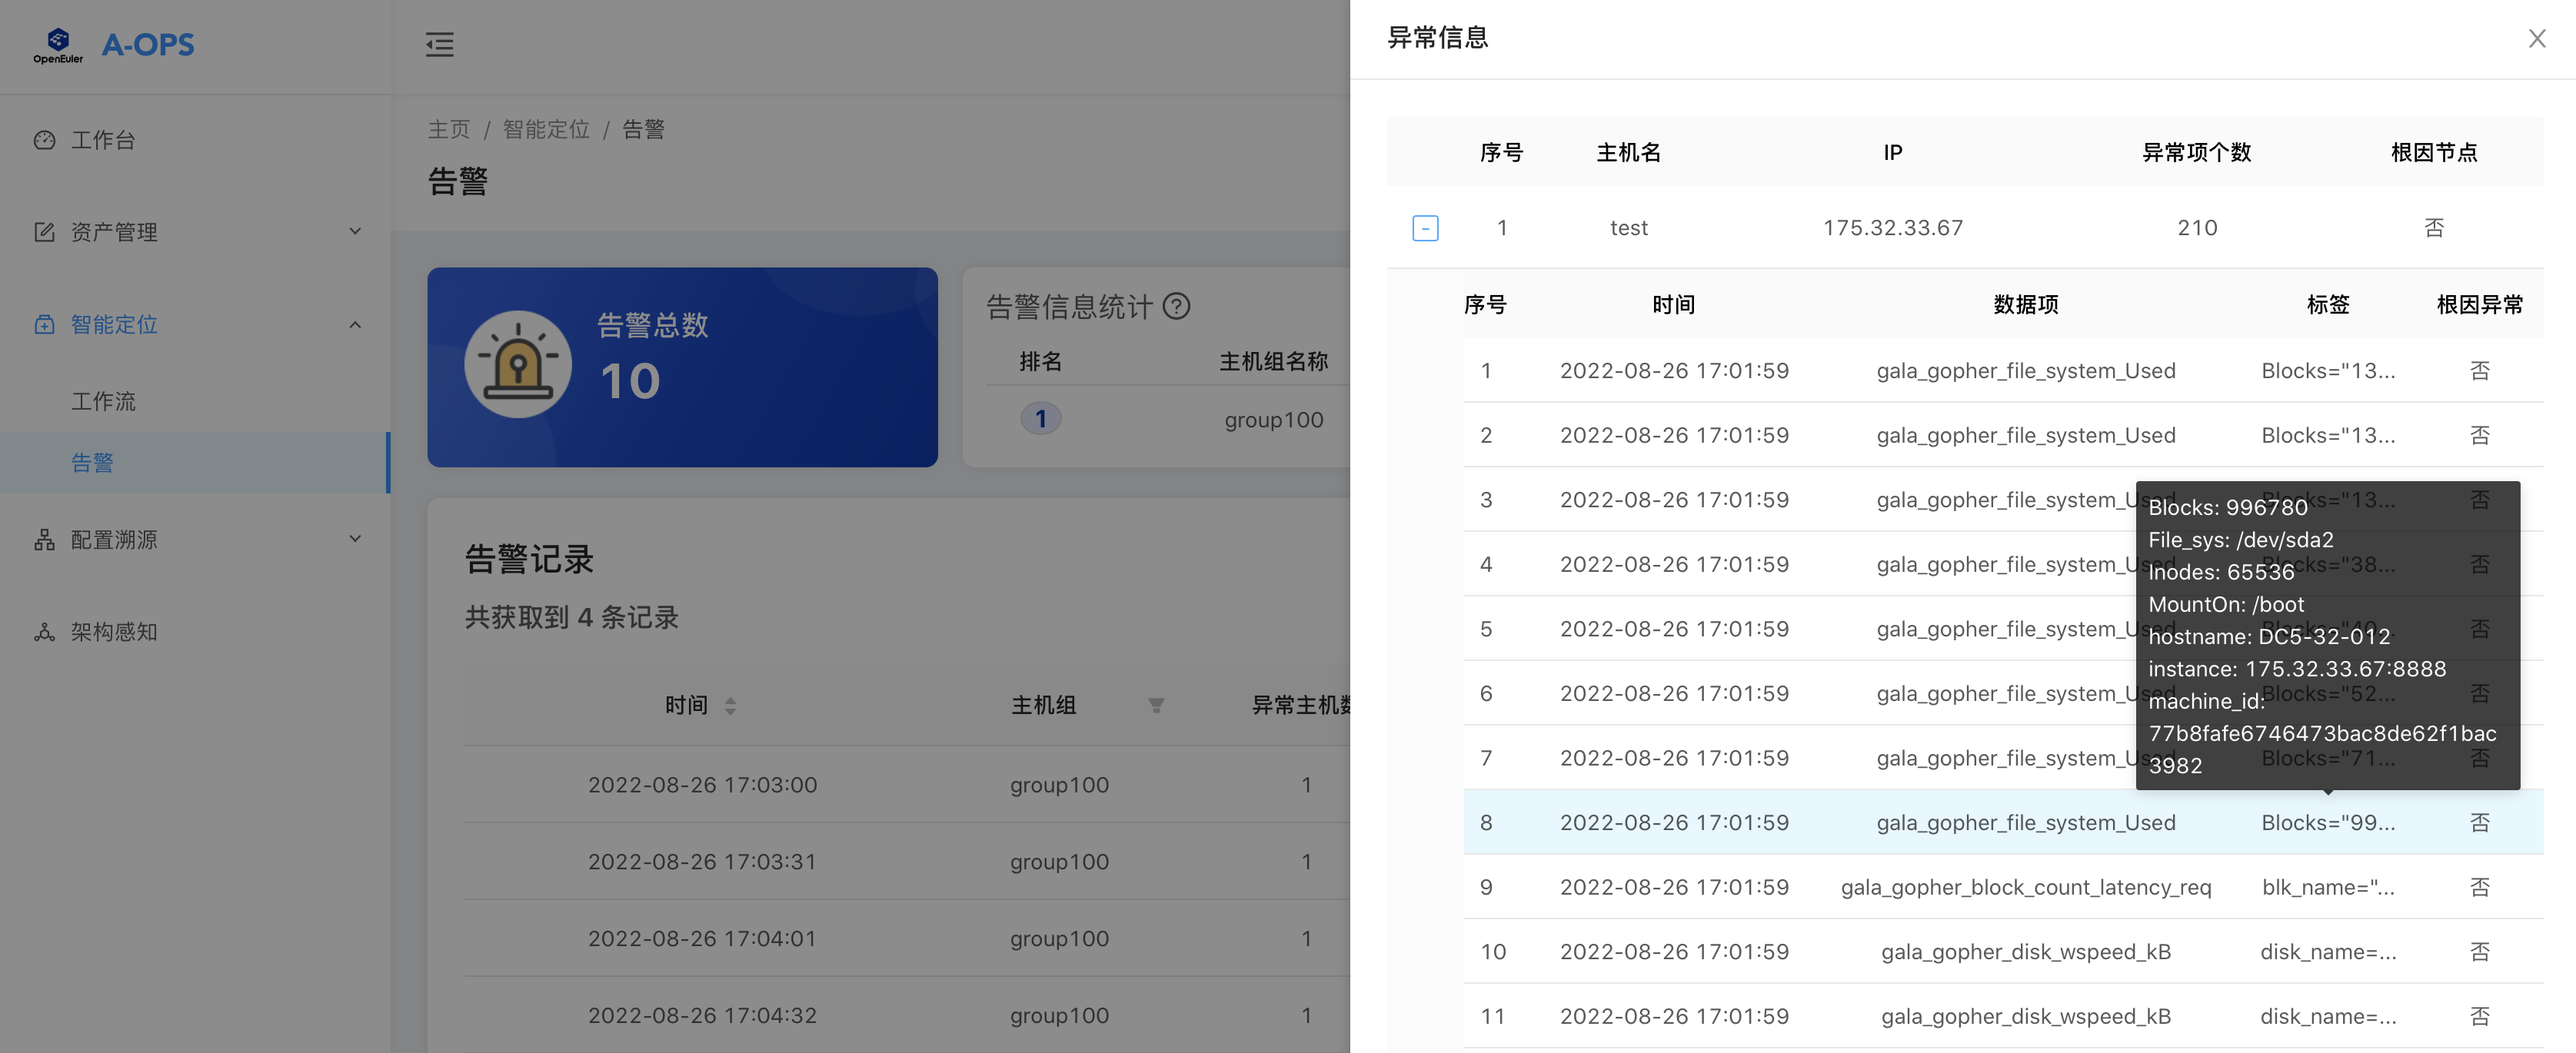The width and height of the screenshot is (2576, 1053).
Task: Click the 智能定位 breadcrumb link
Action: click(x=546, y=129)
